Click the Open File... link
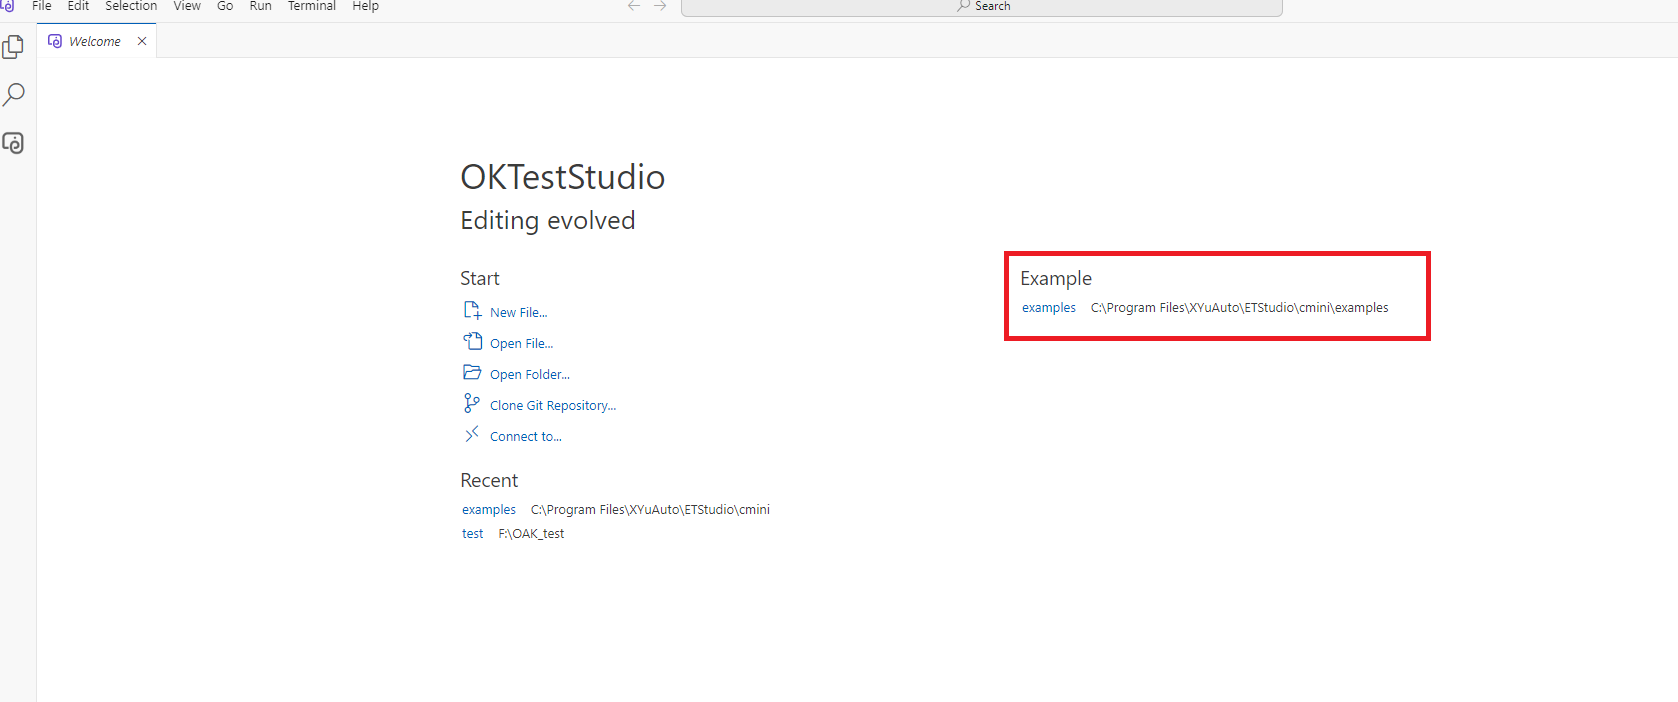Viewport: 1678px width, 702px height. 521,344
